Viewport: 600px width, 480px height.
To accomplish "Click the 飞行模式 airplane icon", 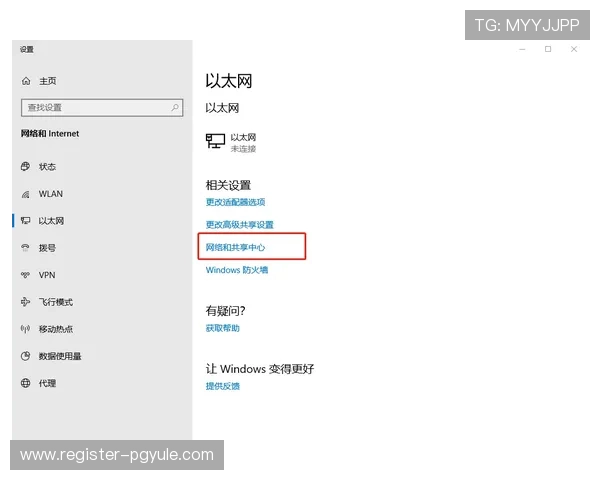I will click(x=25, y=302).
